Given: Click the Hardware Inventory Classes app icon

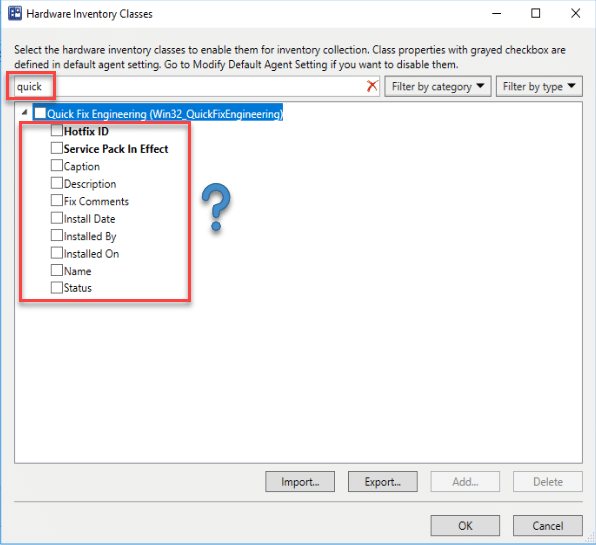Looking at the screenshot, I should tap(15, 13).
